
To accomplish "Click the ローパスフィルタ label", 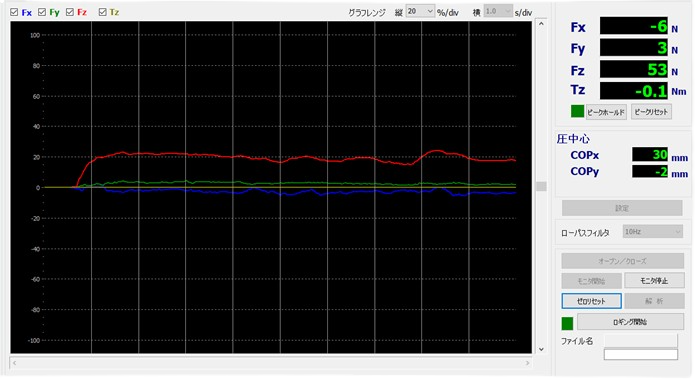I will coord(585,233).
